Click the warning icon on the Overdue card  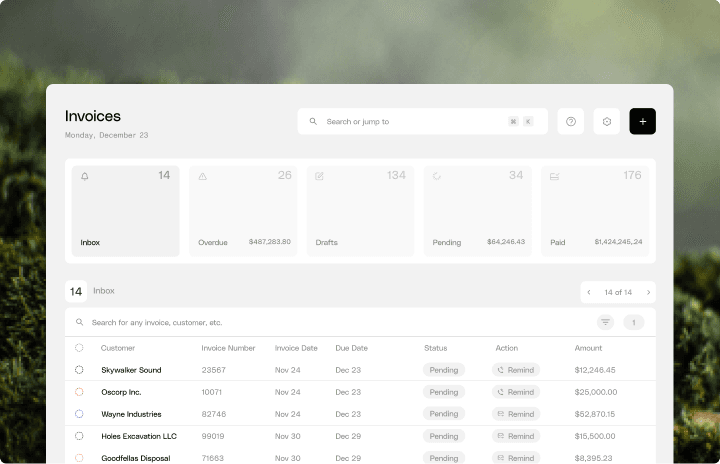(202, 176)
